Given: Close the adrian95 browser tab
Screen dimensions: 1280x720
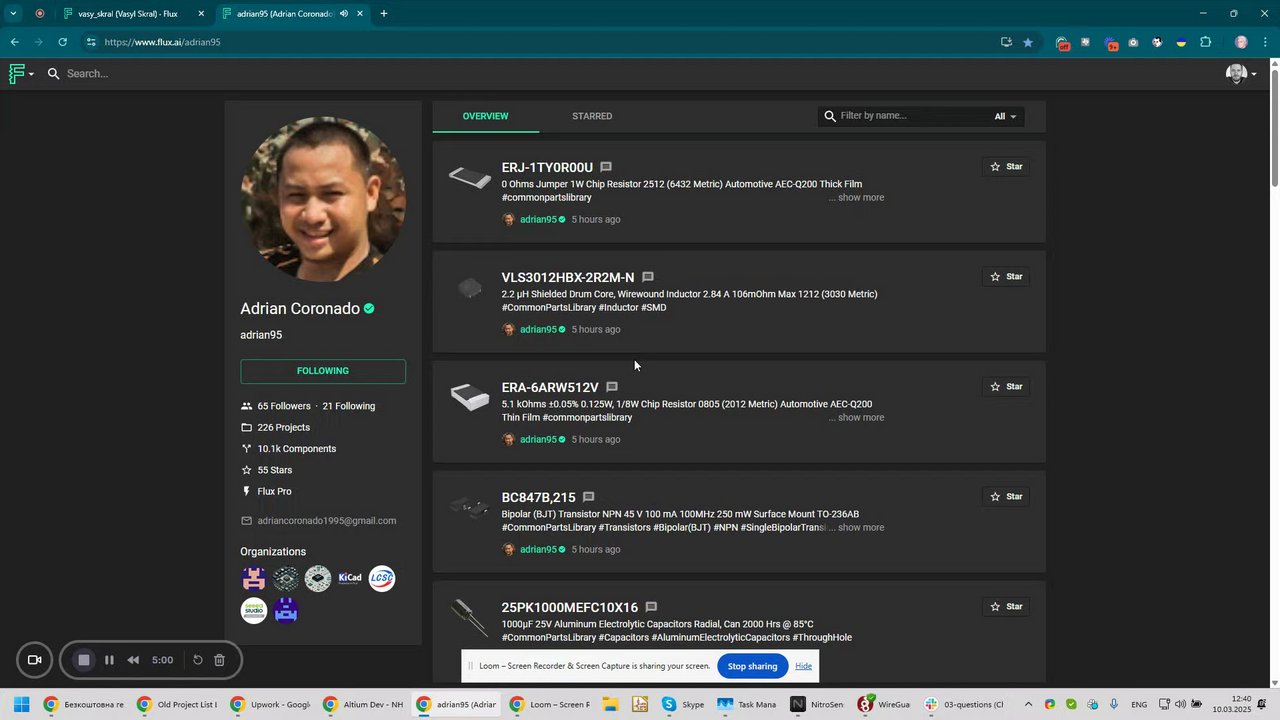Looking at the screenshot, I should (360, 14).
